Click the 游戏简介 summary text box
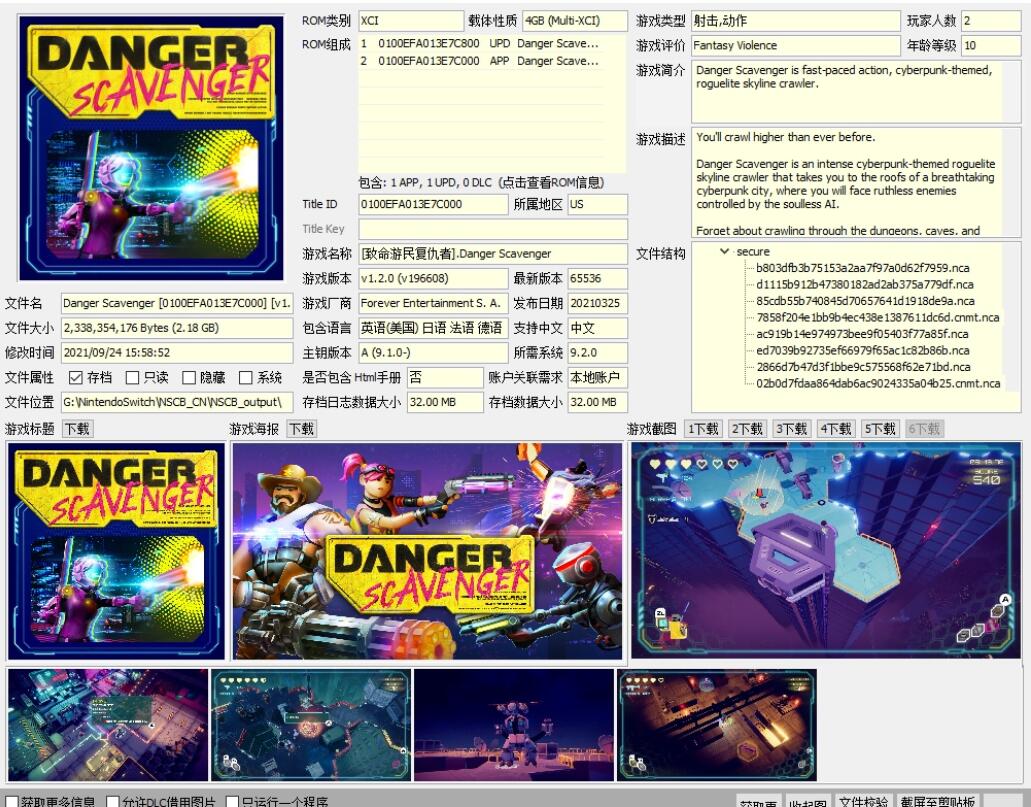Screen dimensions: 1031x807 (x=856, y=91)
